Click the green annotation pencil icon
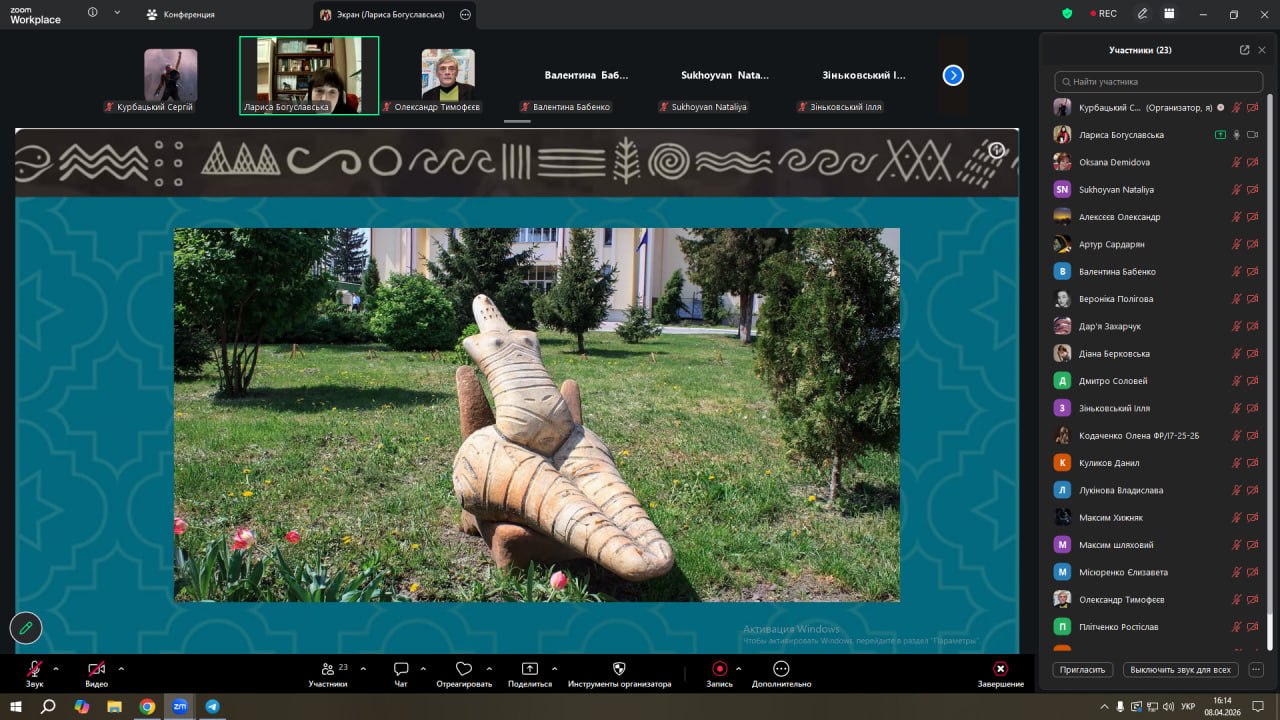Viewport: 1280px width, 720px height. 26,628
